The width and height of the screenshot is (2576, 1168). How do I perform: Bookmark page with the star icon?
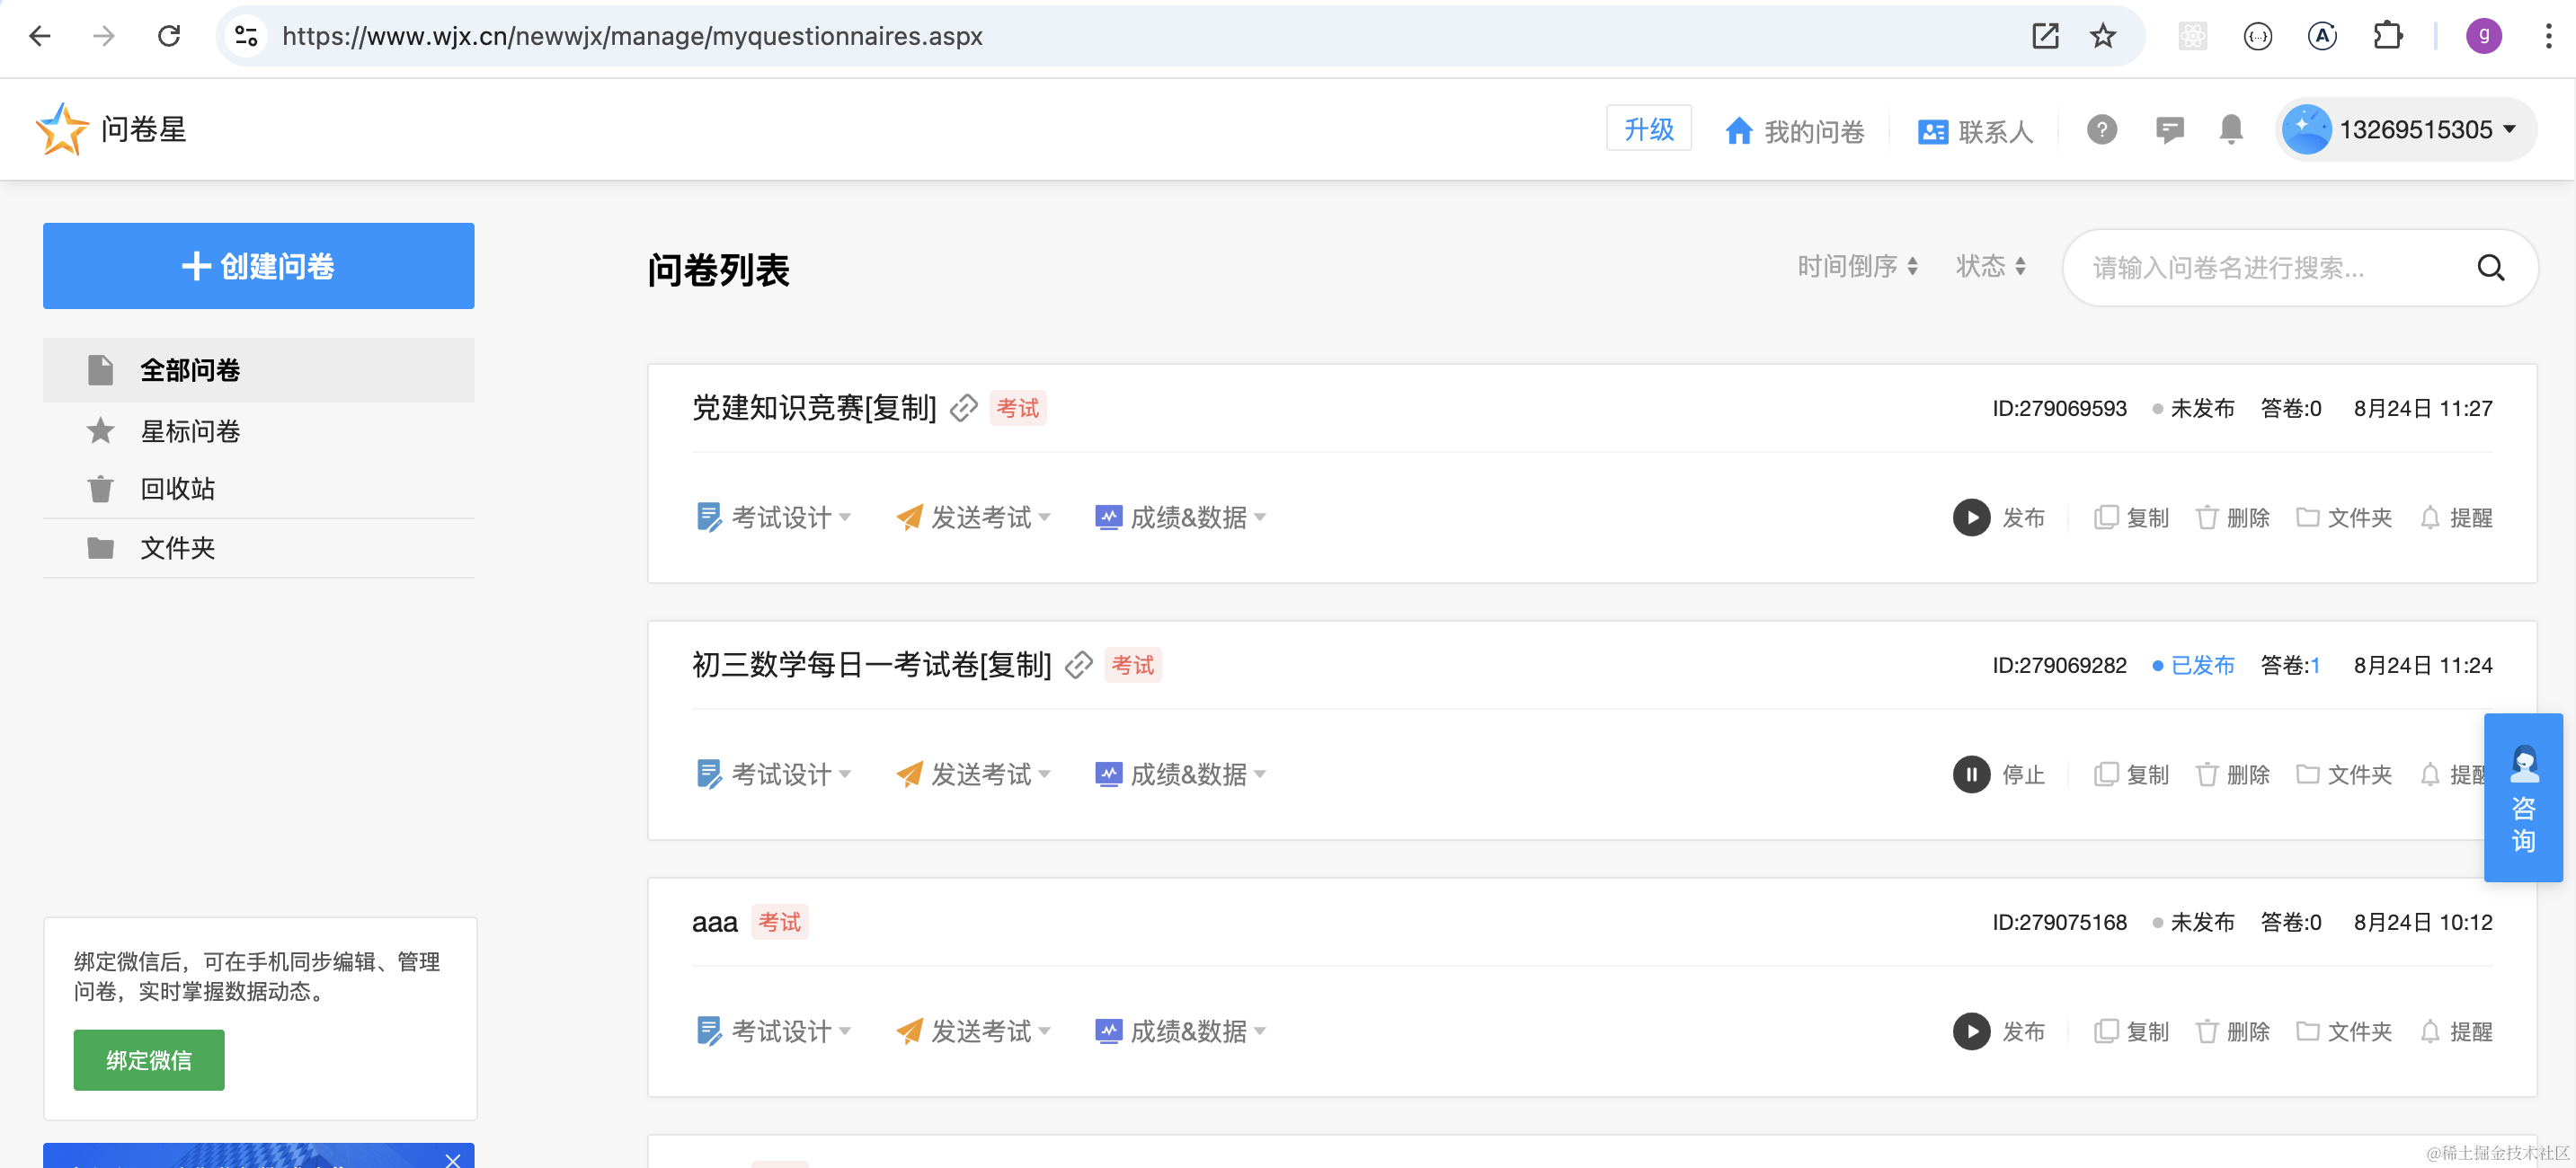coord(2102,36)
